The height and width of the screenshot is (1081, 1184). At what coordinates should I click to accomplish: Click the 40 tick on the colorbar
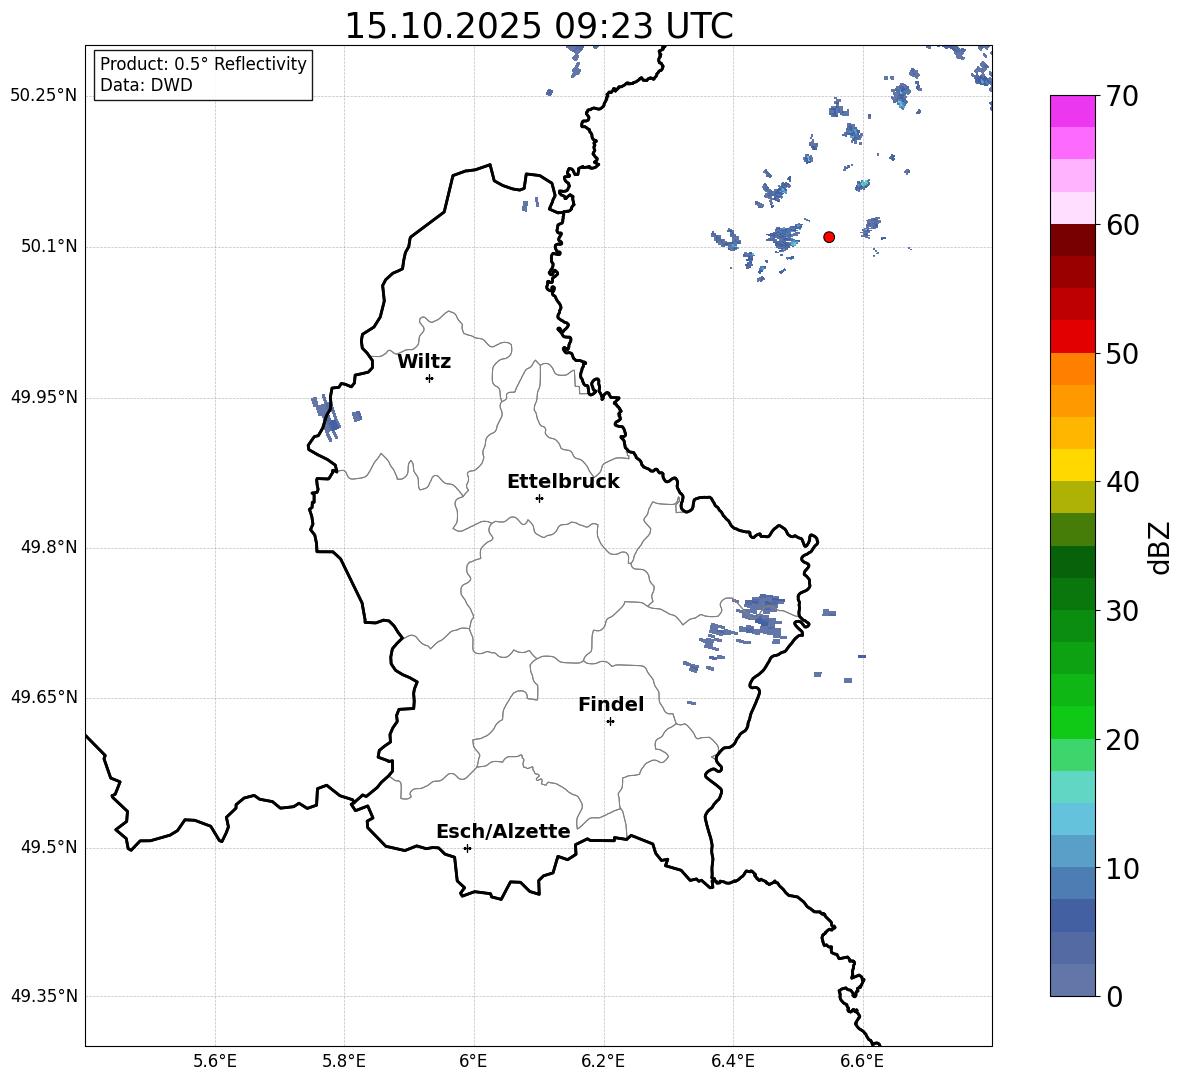coord(1122,482)
